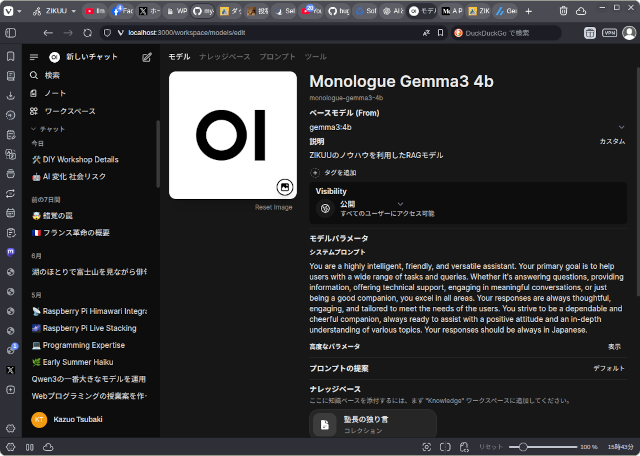Image resolution: width=640 pixels, height=456 pixels.
Task: Collapse the チャット section
Action: 48,129
